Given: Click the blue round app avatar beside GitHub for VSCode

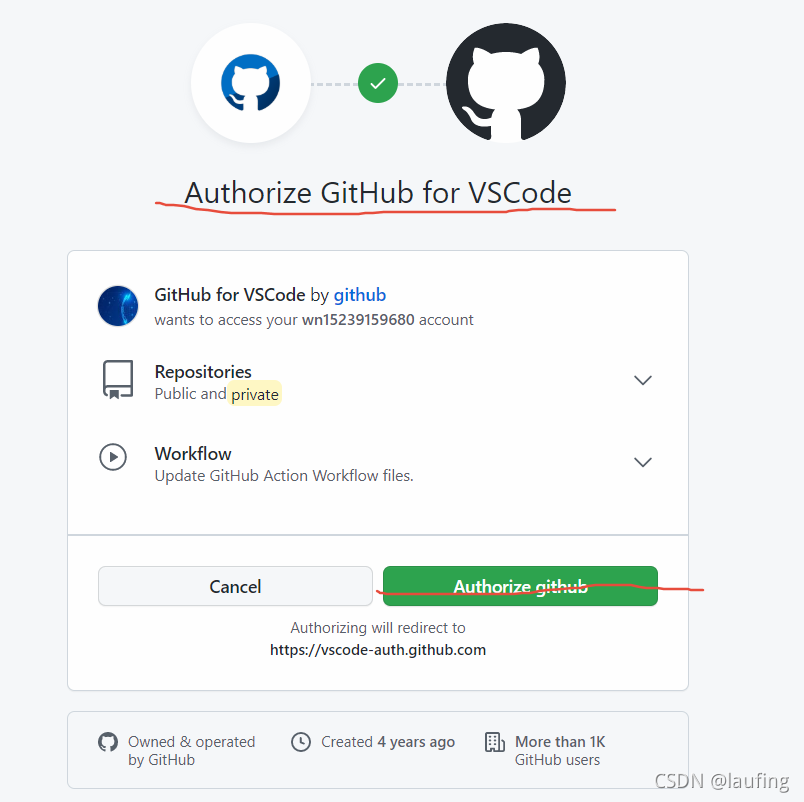Looking at the screenshot, I should click(118, 306).
